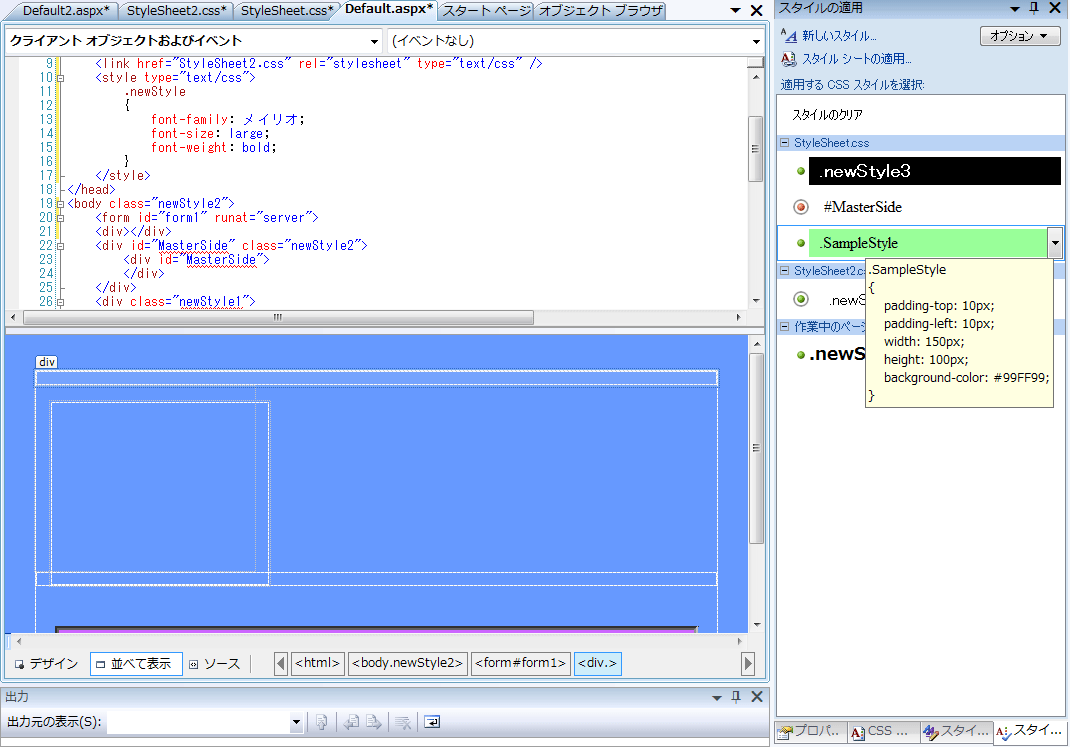This screenshot has height=747, width=1070.
Task: Open the document tab list dropdown arrow
Action: pyautogui.click(x=735, y=10)
